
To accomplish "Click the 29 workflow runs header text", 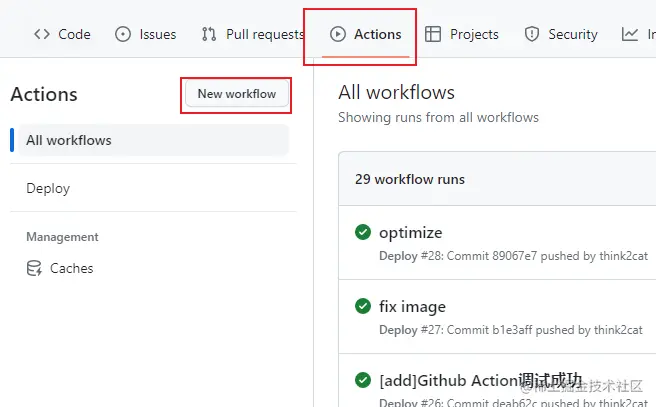I will pyautogui.click(x=410, y=179).
